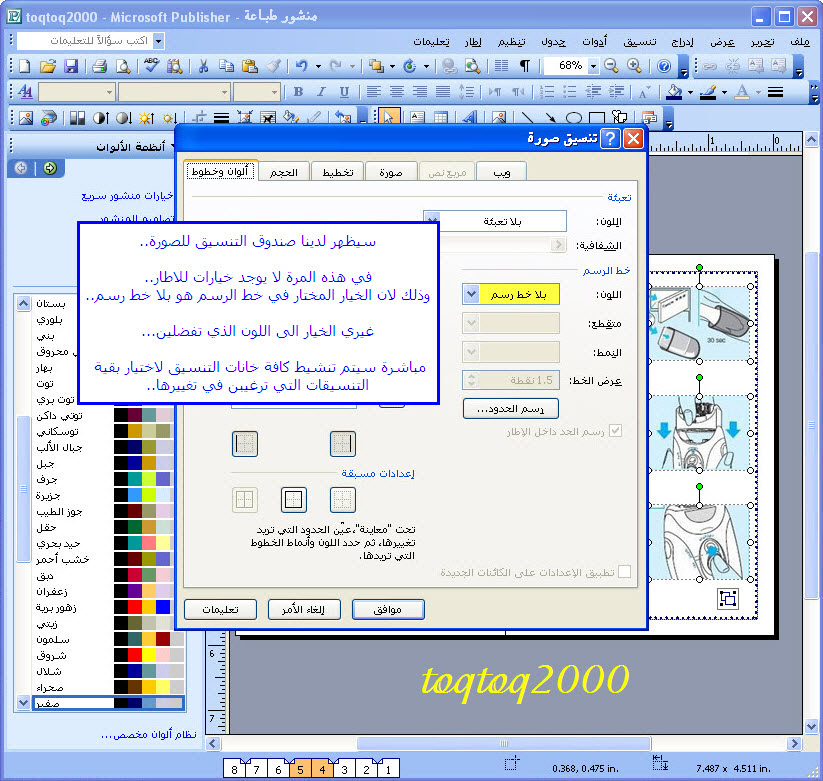
Task: Click the Print icon
Action: (99, 66)
